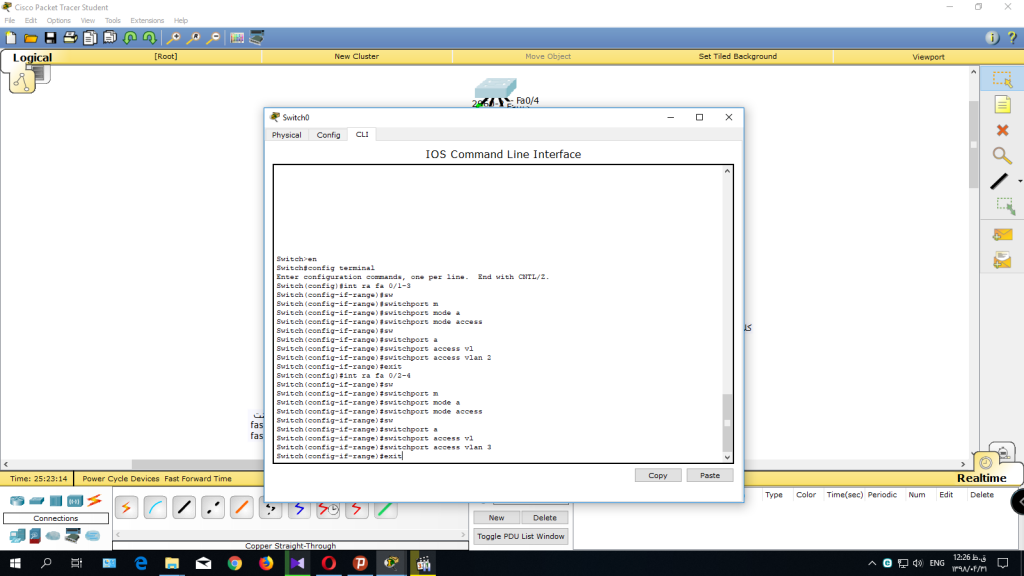
Task: Choose the green Octal cable
Action: (385, 507)
